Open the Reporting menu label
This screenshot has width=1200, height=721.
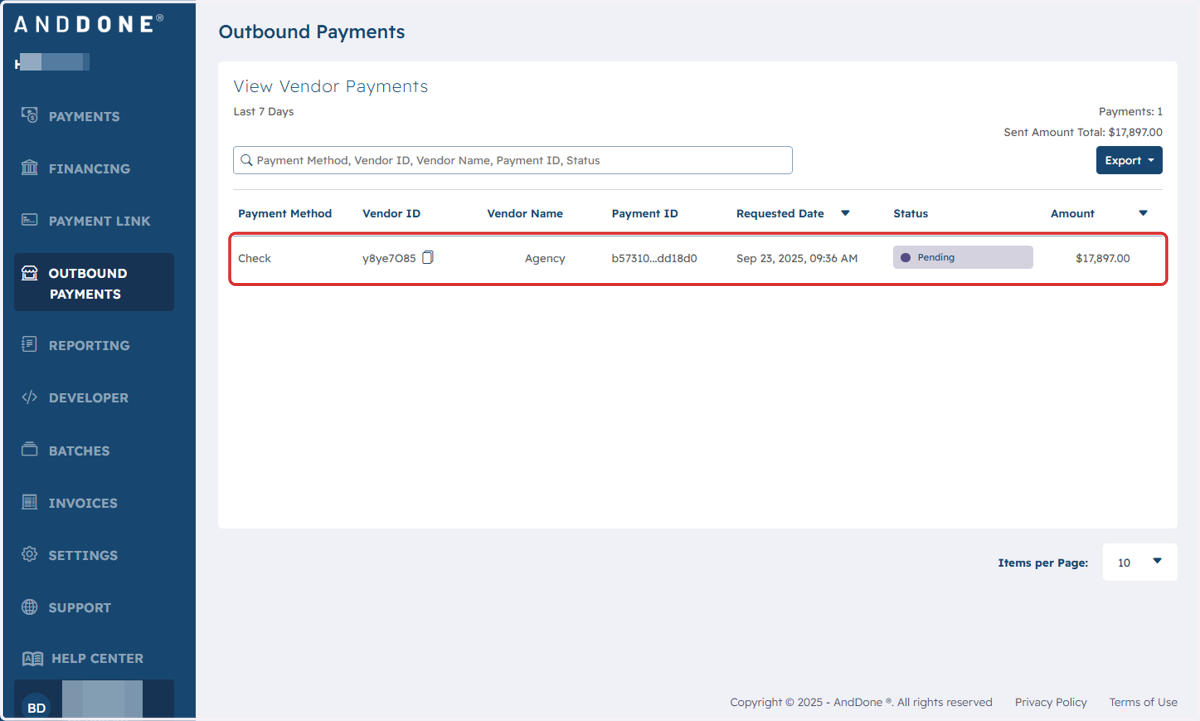click(x=89, y=345)
